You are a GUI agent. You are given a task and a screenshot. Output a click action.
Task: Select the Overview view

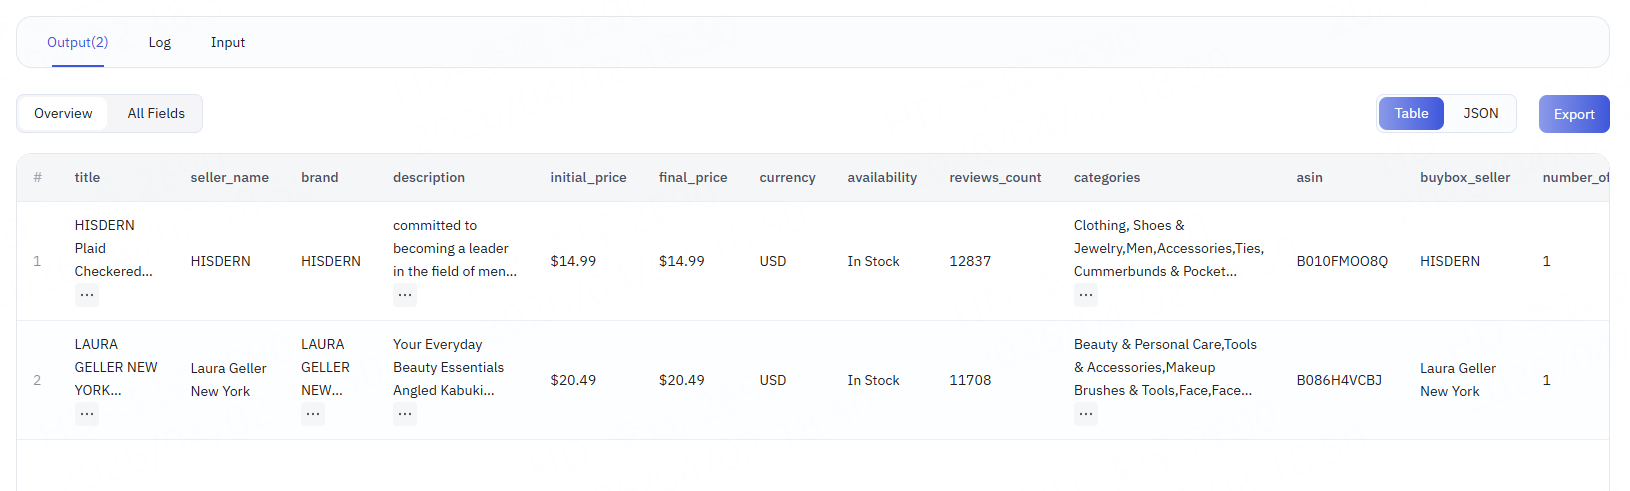pyautogui.click(x=63, y=113)
